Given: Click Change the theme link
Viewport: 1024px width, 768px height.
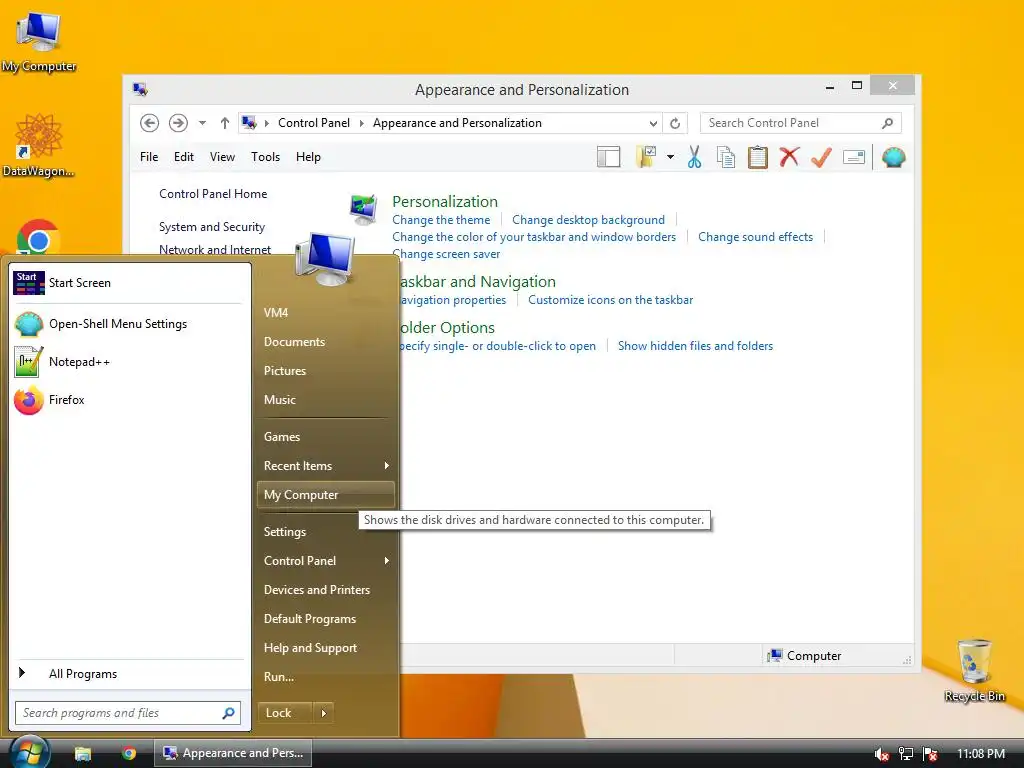Looking at the screenshot, I should pyautogui.click(x=441, y=220).
